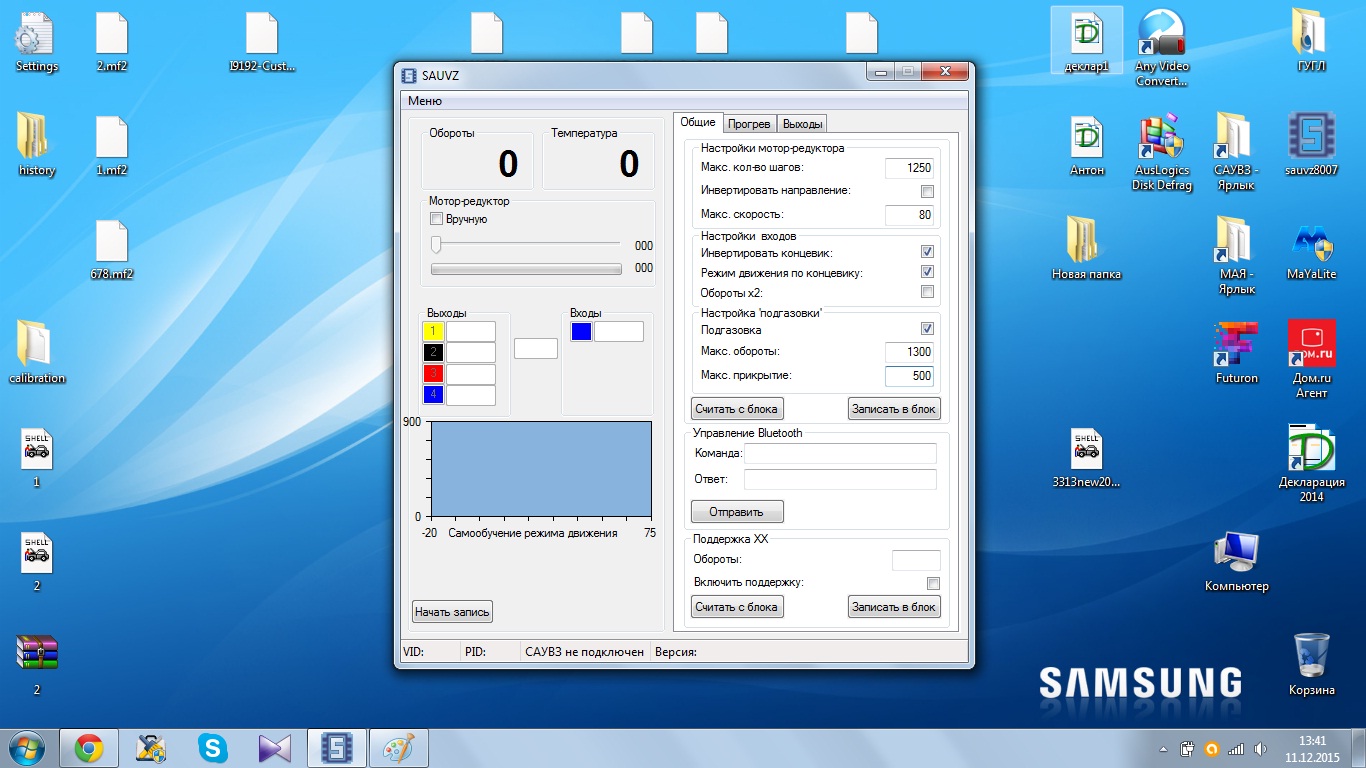Open the Компьютер desktop icon
This screenshot has height=768, width=1366.
1236,562
